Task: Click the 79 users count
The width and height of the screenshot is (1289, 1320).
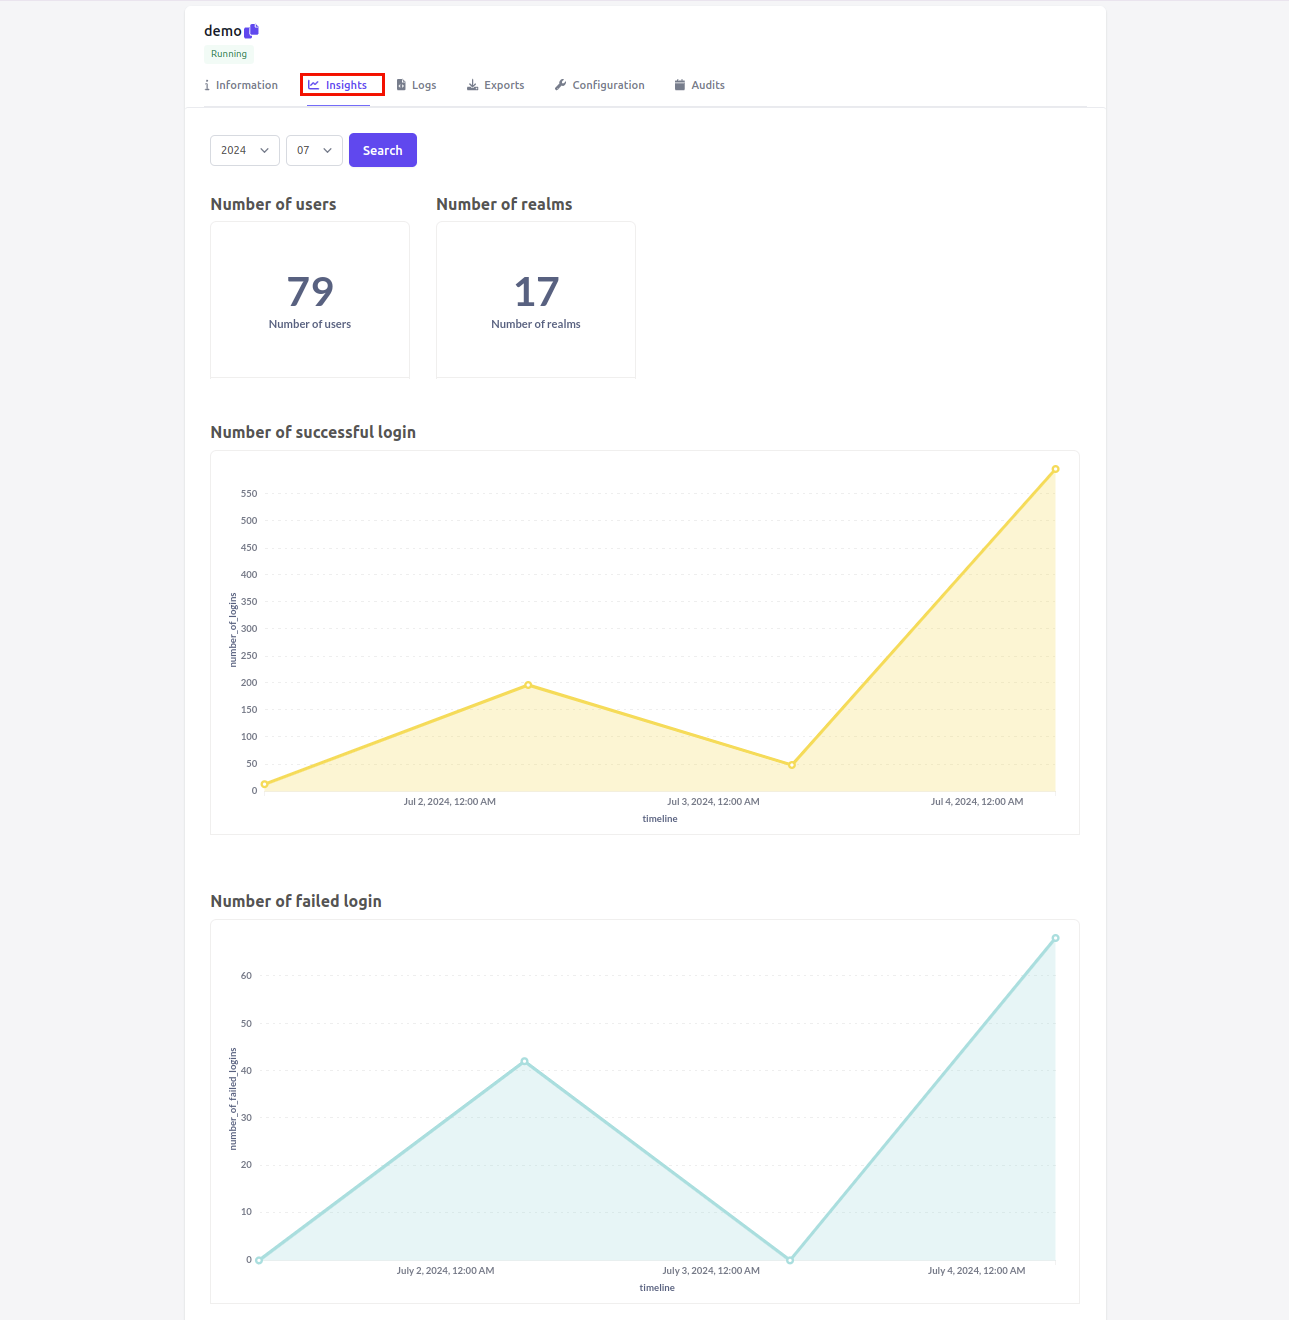Action: [x=310, y=292]
